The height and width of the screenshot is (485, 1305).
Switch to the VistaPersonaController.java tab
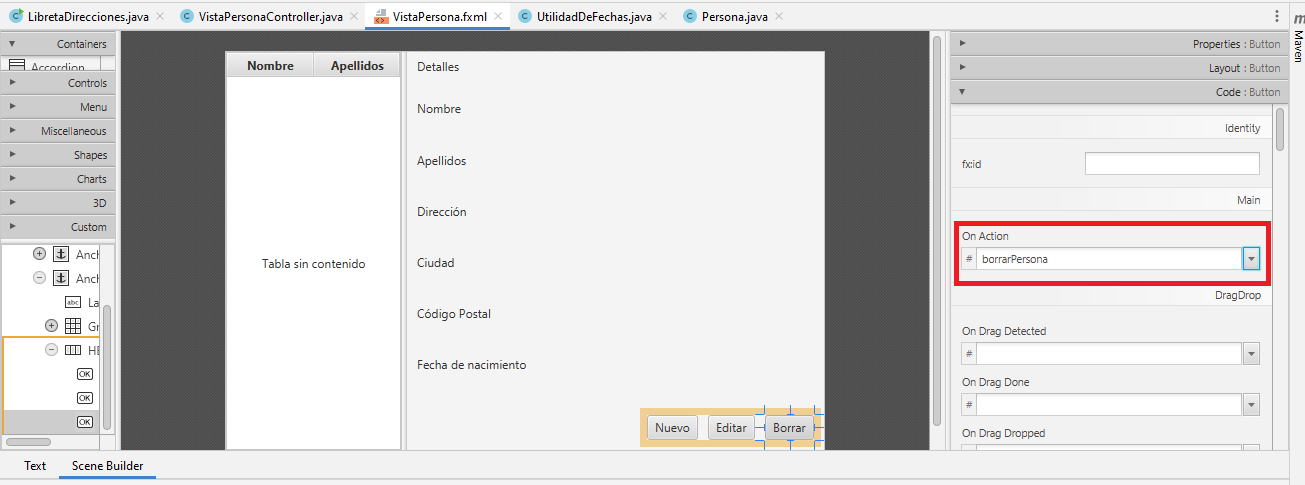coord(271,17)
